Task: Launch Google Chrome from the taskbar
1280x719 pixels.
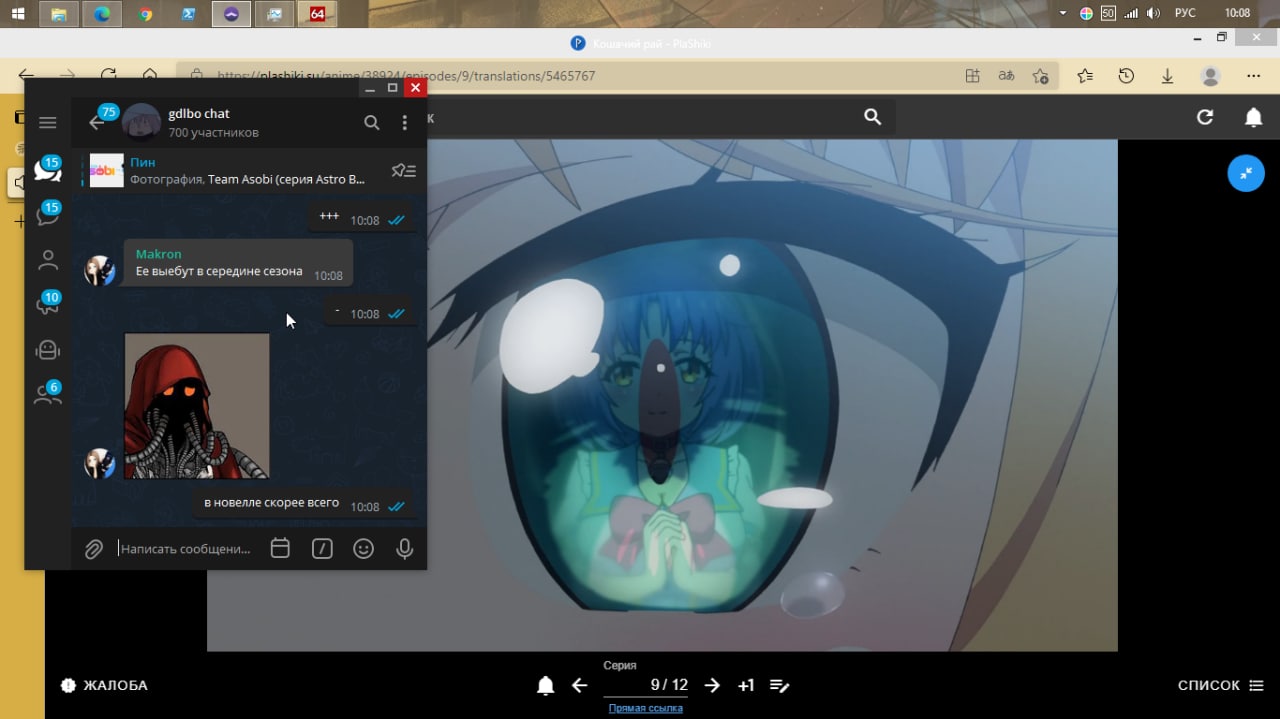Action: click(x=146, y=14)
